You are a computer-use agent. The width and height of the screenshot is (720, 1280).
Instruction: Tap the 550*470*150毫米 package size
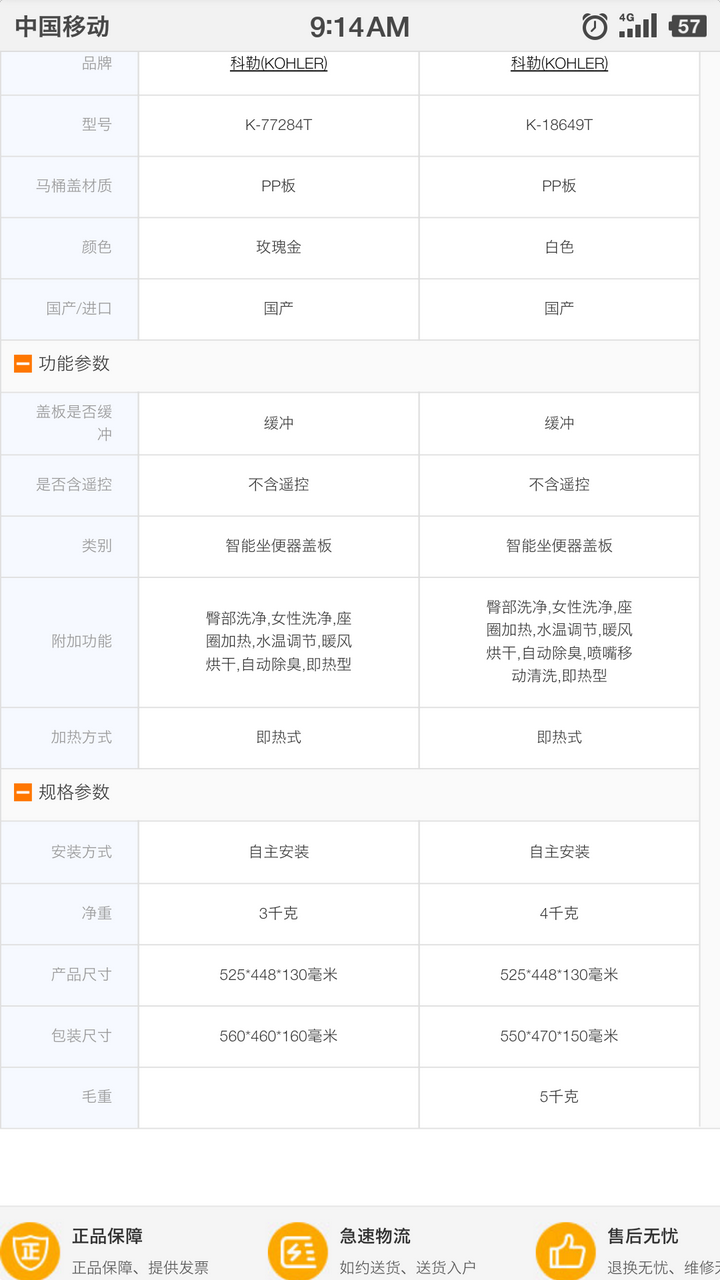[x=559, y=1036]
